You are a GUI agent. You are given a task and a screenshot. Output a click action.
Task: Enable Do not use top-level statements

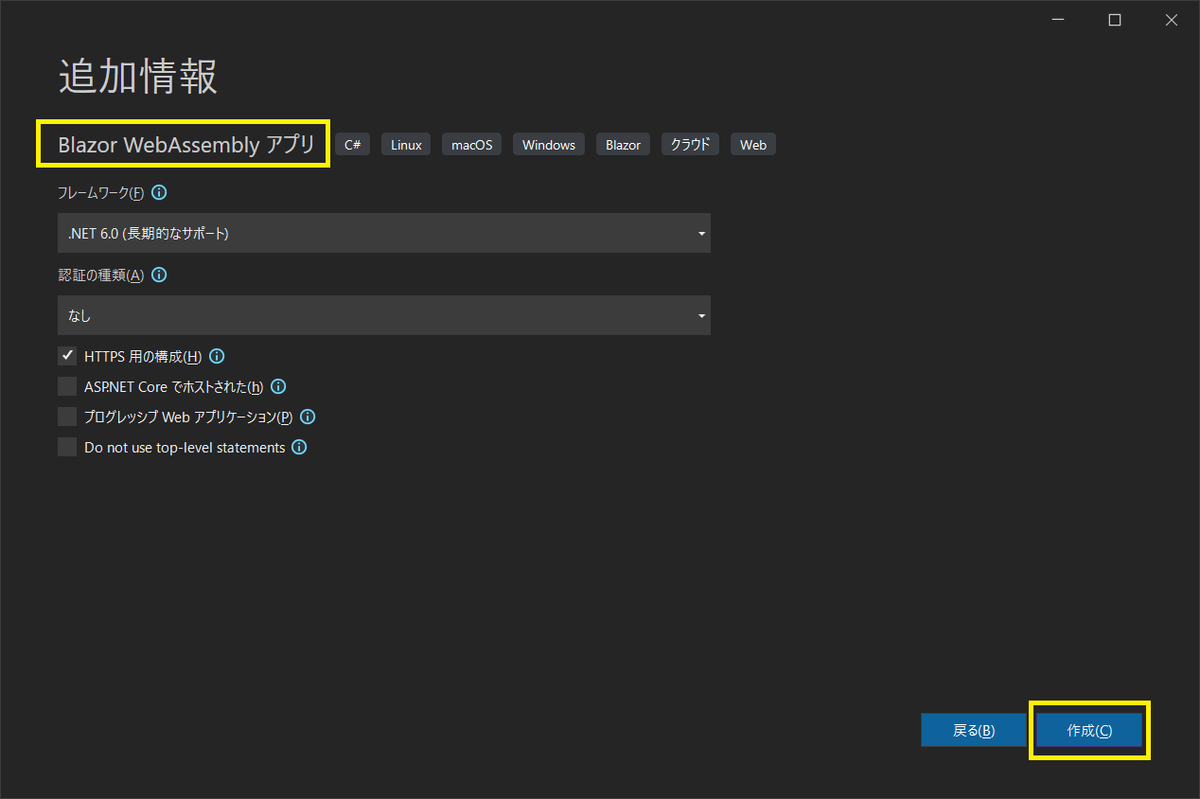67,447
